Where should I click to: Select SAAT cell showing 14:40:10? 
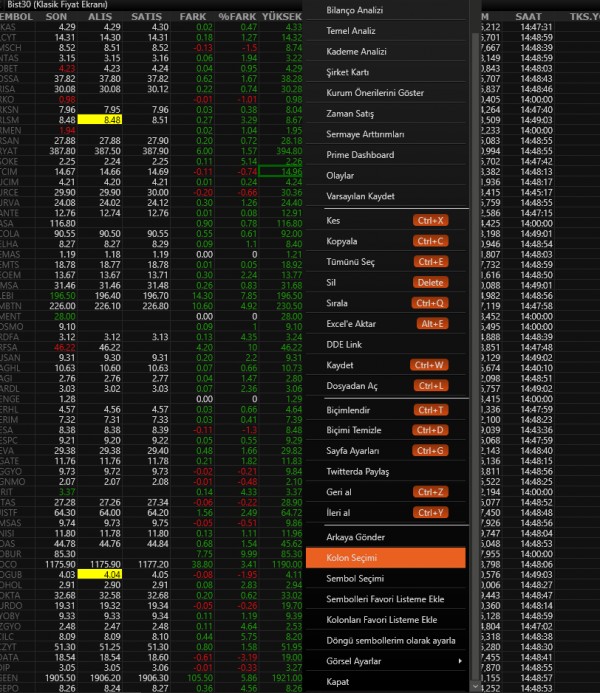[x=528, y=368]
